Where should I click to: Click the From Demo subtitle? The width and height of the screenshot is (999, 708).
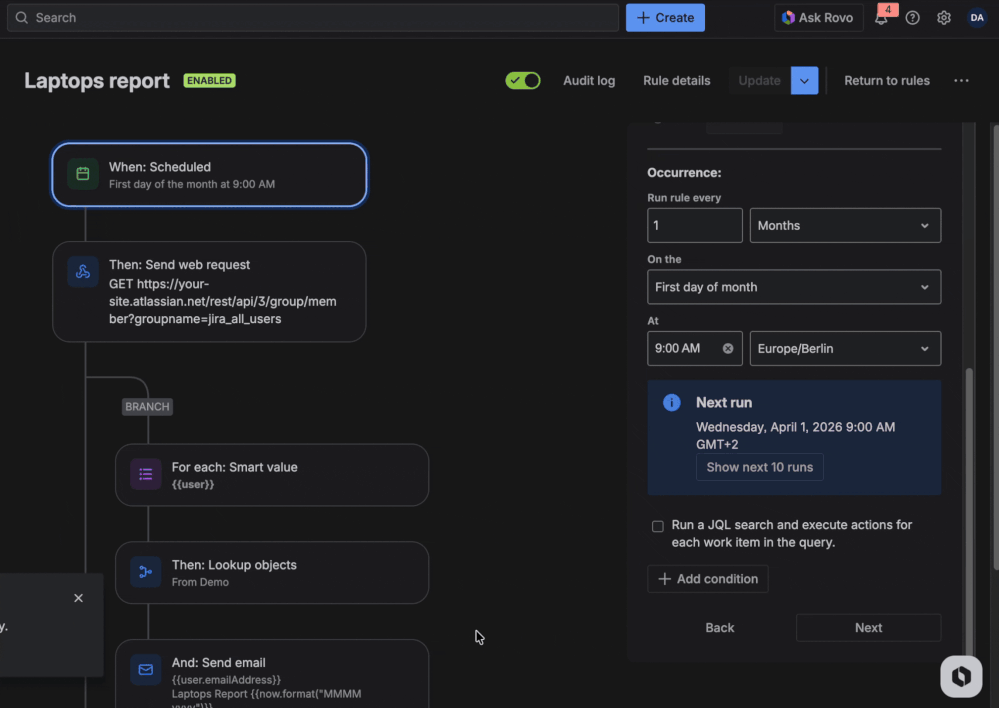[x=200, y=582]
